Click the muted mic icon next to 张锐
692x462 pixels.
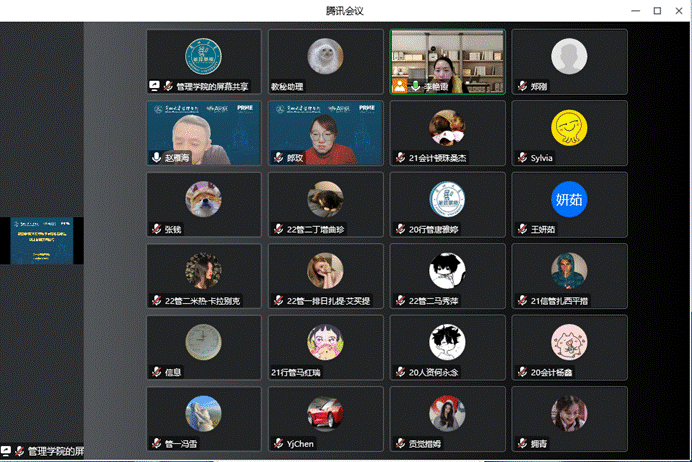click(156, 229)
